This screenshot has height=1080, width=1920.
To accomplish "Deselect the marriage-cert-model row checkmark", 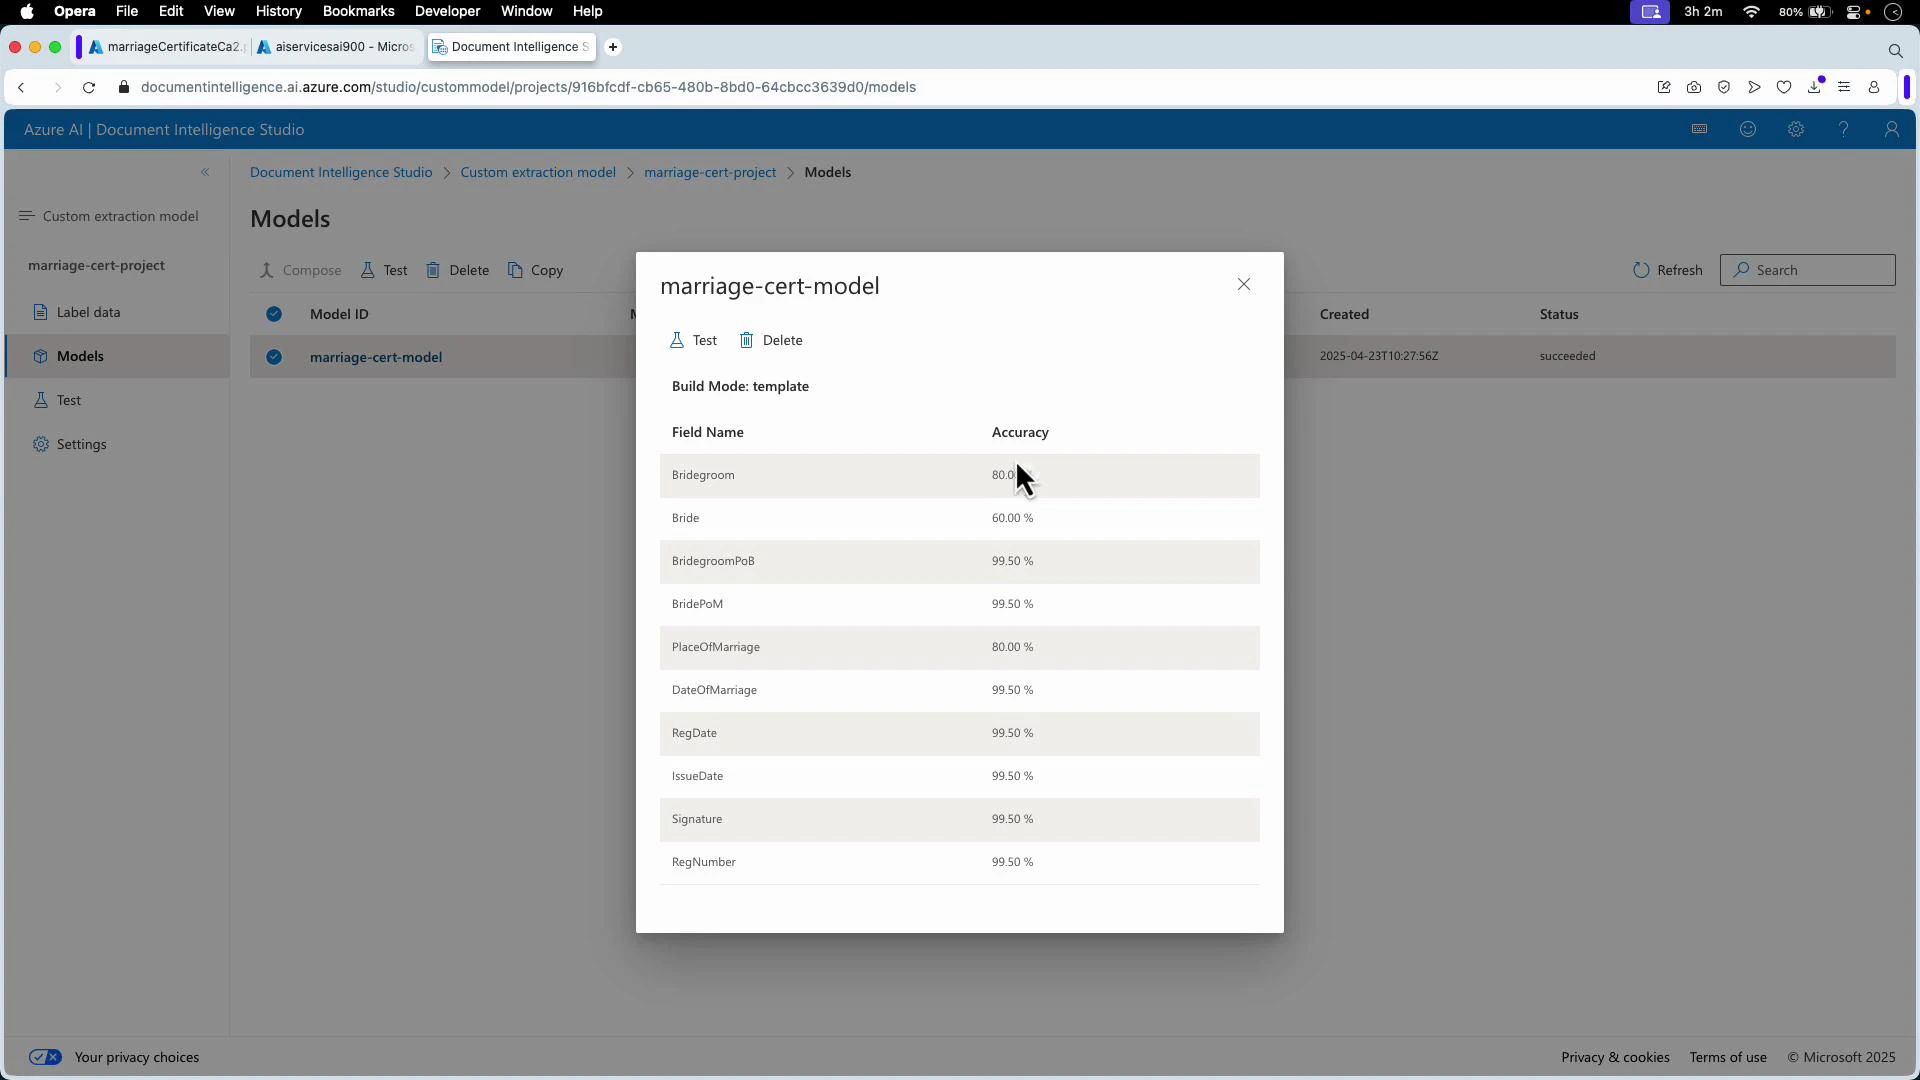I will [x=274, y=357].
